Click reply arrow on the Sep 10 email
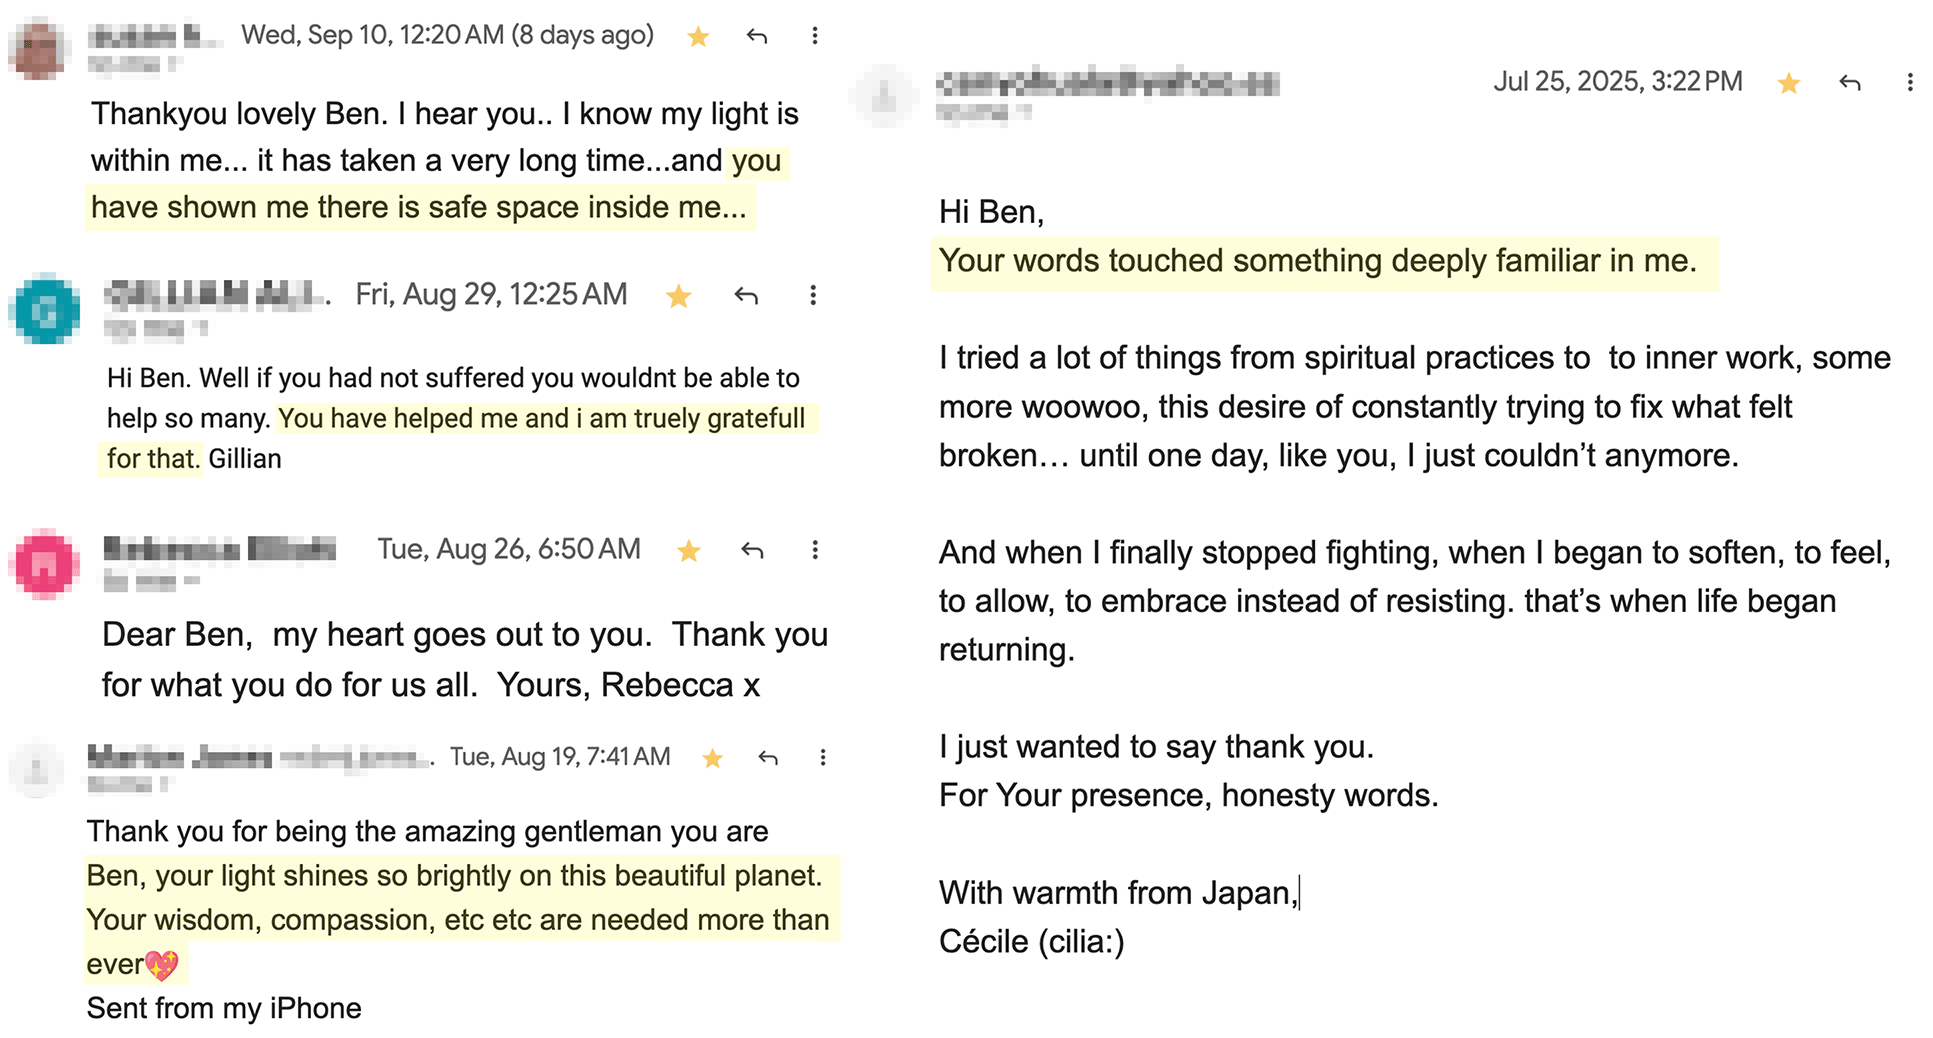 coord(757,37)
